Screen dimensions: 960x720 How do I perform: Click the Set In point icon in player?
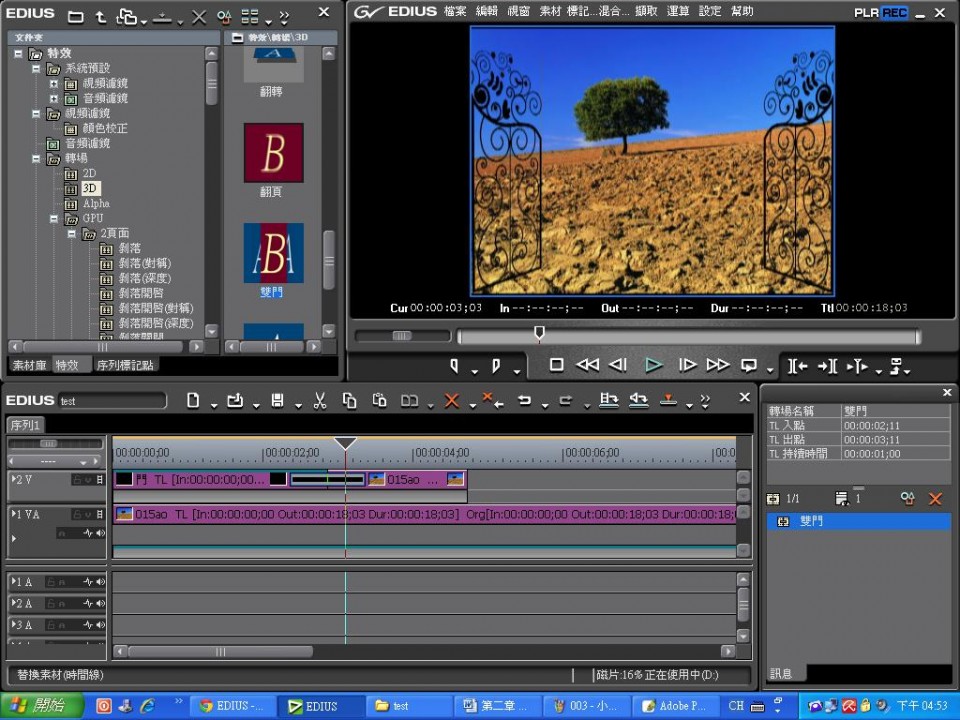click(454, 366)
